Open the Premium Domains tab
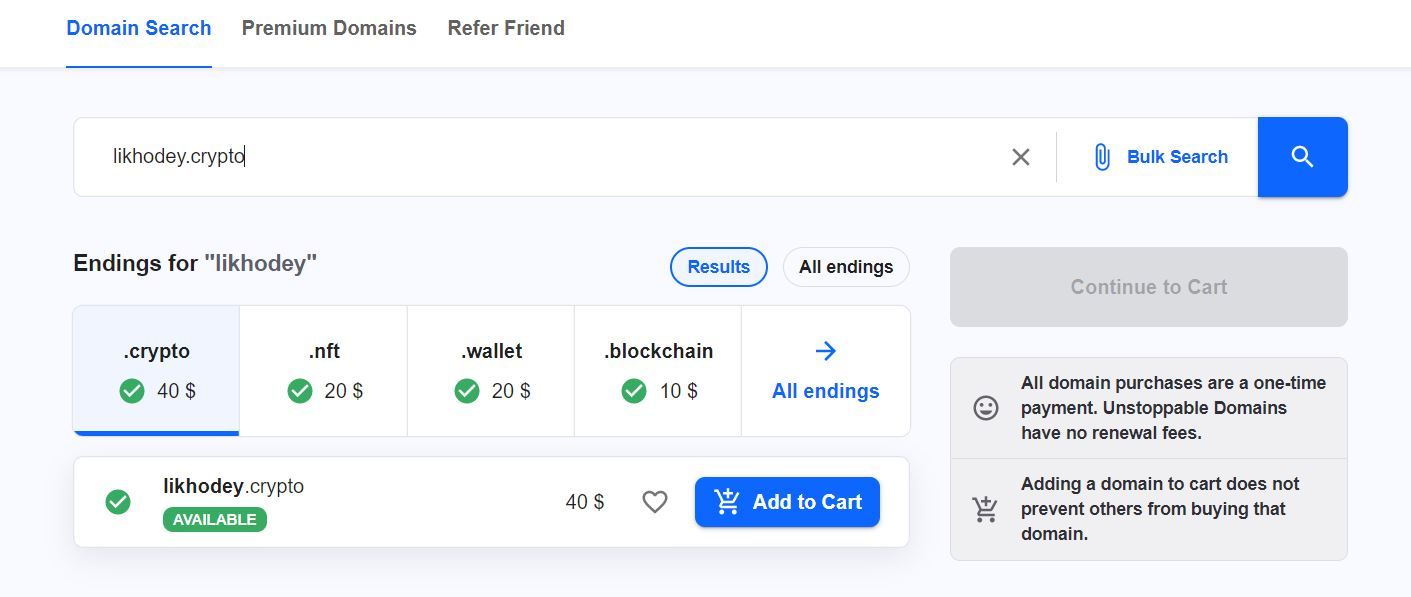Screen dimensions: 1411x597 pyautogui.click(x=329, y=28)
